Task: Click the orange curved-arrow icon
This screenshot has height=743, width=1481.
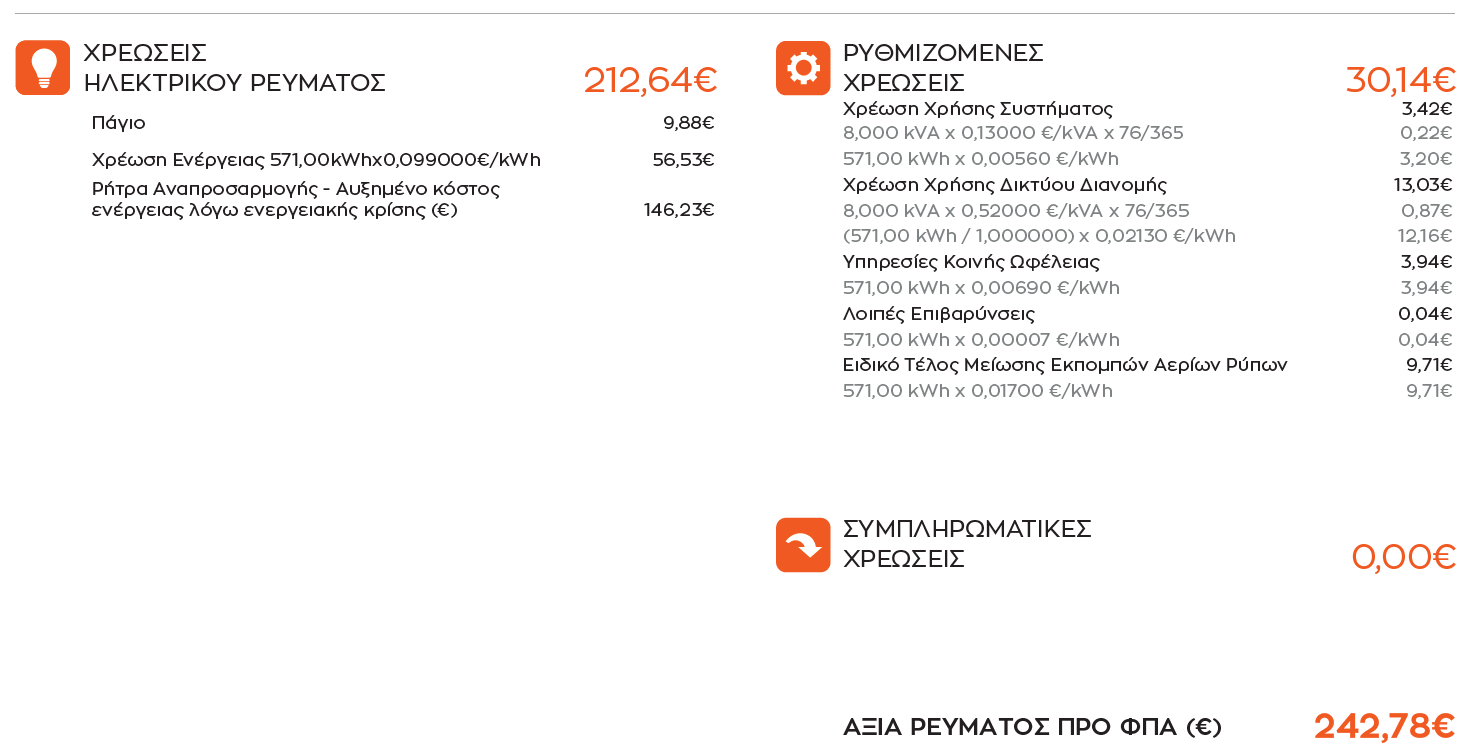Action: pyautogui.click(x=803, y=545)
